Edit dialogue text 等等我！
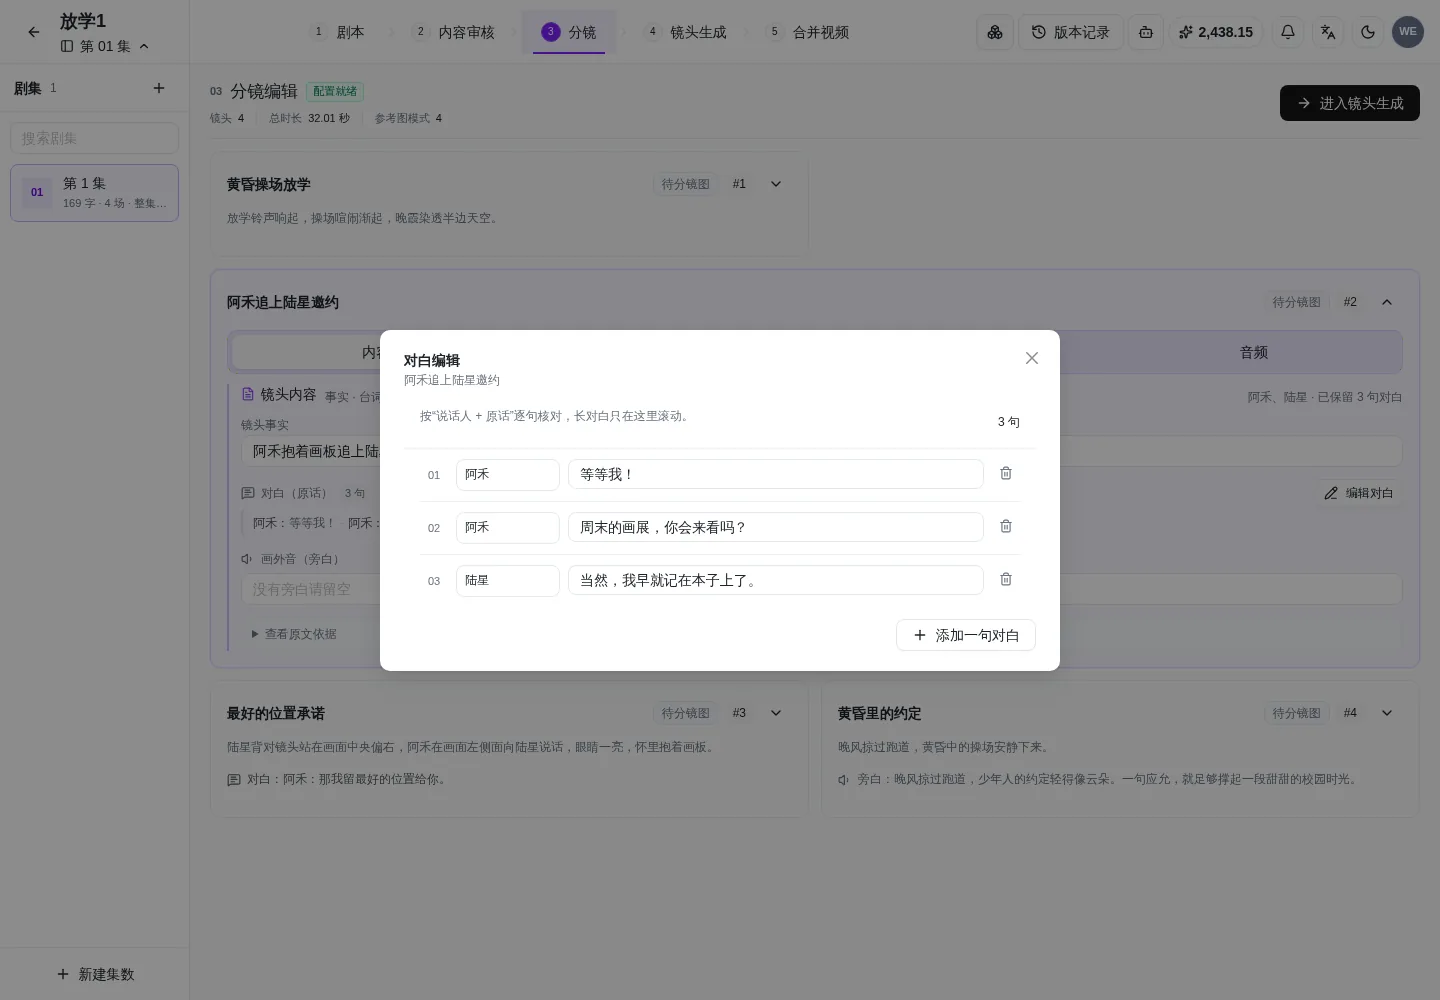This screenshot has height=1000, width=1440. 776,474
